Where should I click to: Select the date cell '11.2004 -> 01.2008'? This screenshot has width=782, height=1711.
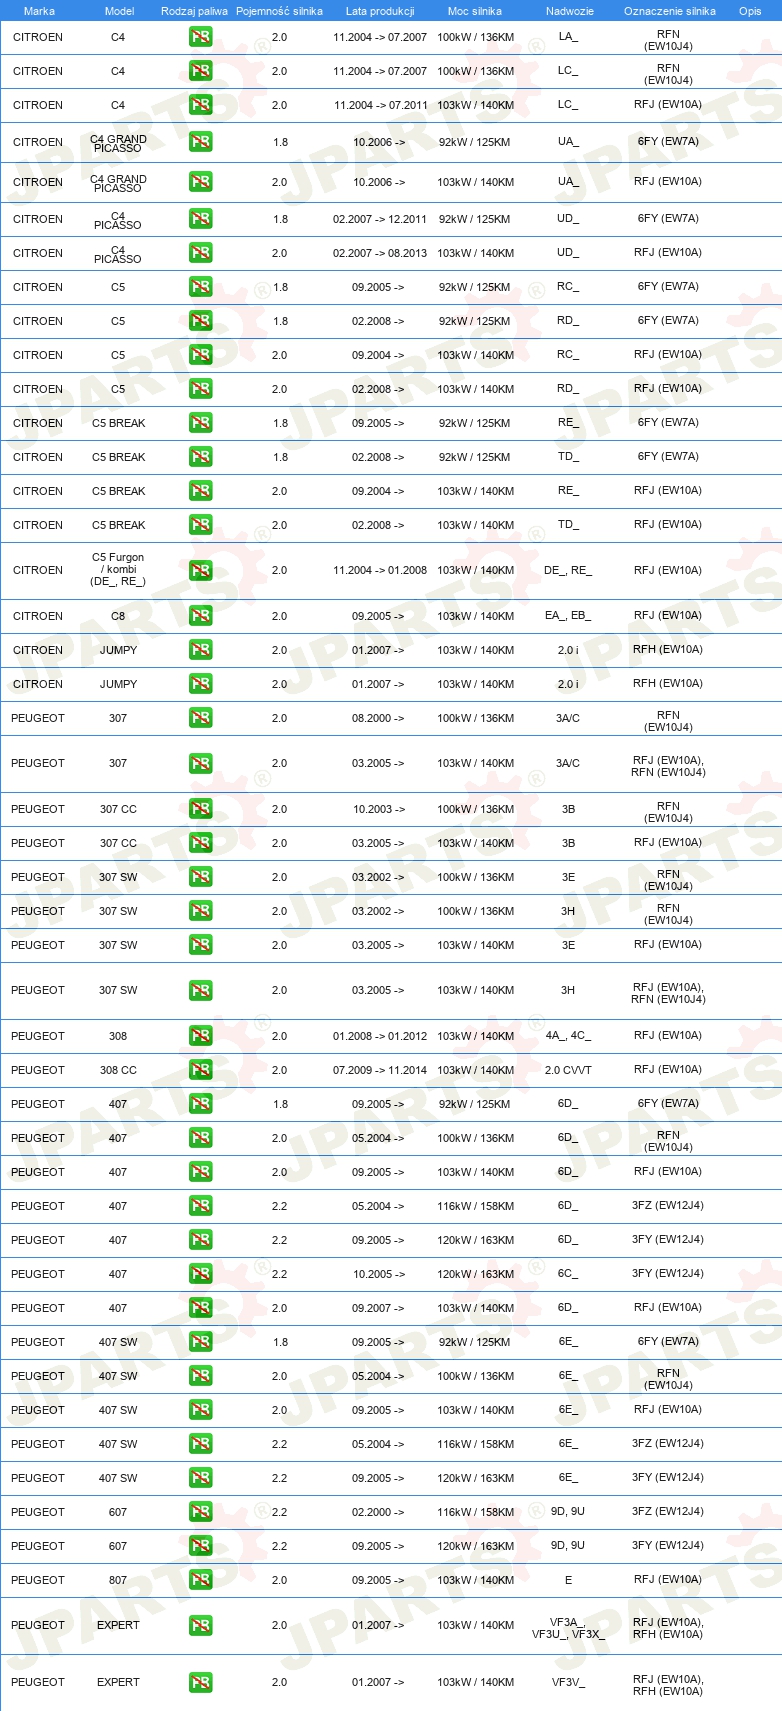[380, 570]
